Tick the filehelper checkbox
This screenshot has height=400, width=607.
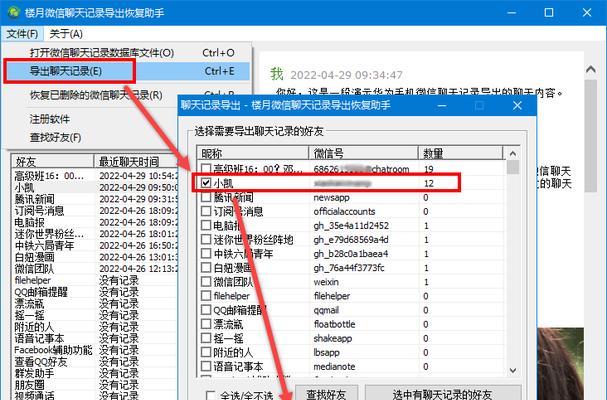pos(206,295)
